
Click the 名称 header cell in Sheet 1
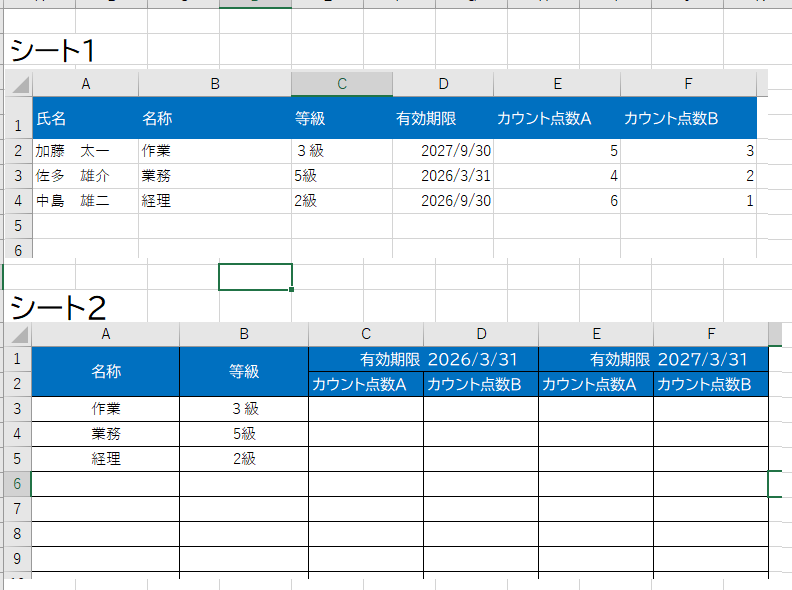click(215, 118)
